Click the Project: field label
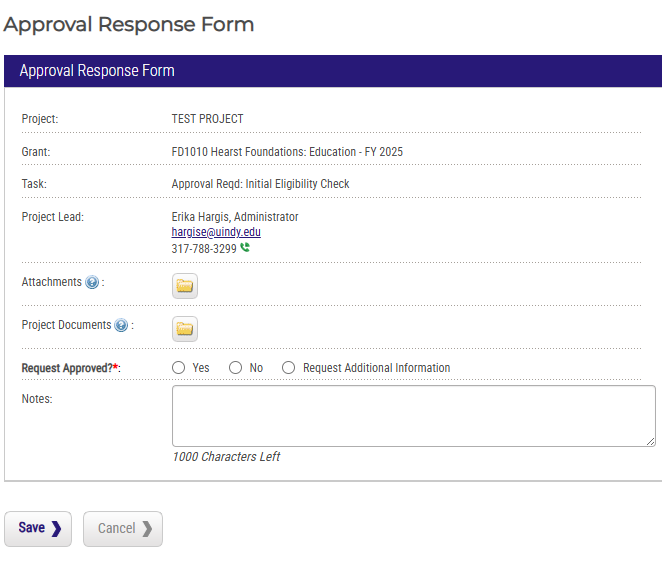The width and height of the screenshot is (662, 566). (x=40, y=119)
